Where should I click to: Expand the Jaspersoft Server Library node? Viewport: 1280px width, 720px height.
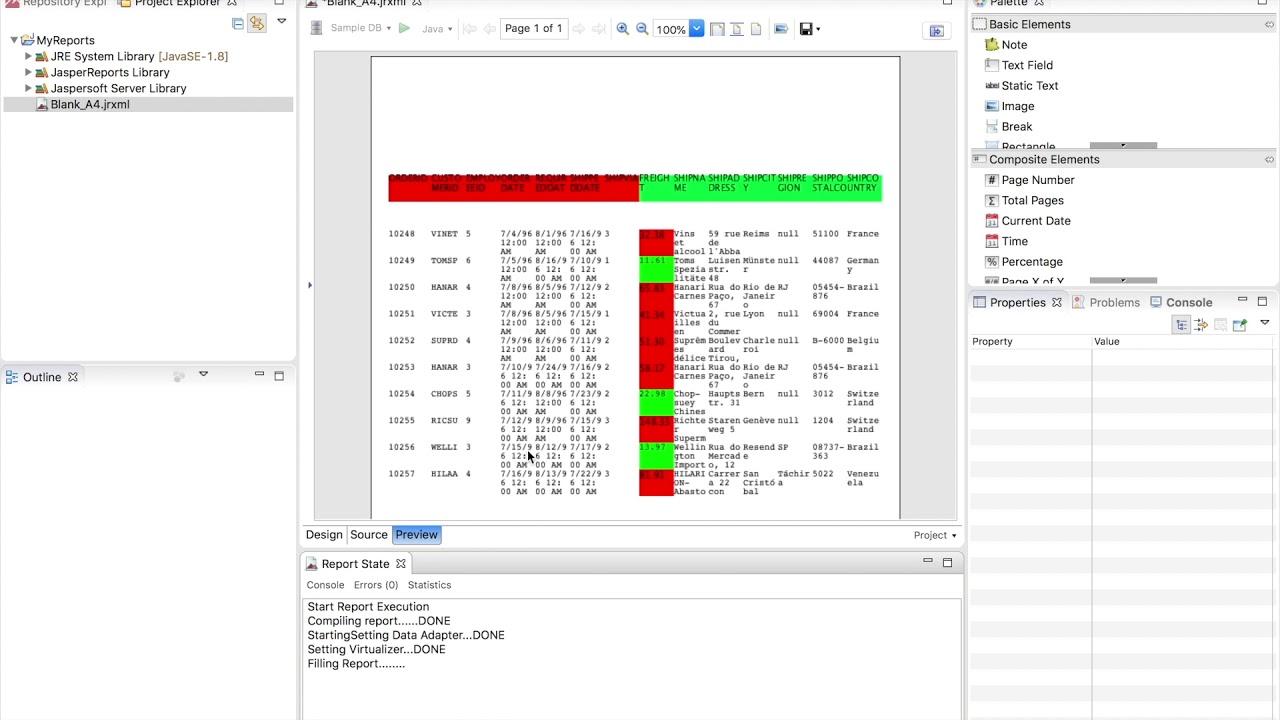(x=28, y=88)
